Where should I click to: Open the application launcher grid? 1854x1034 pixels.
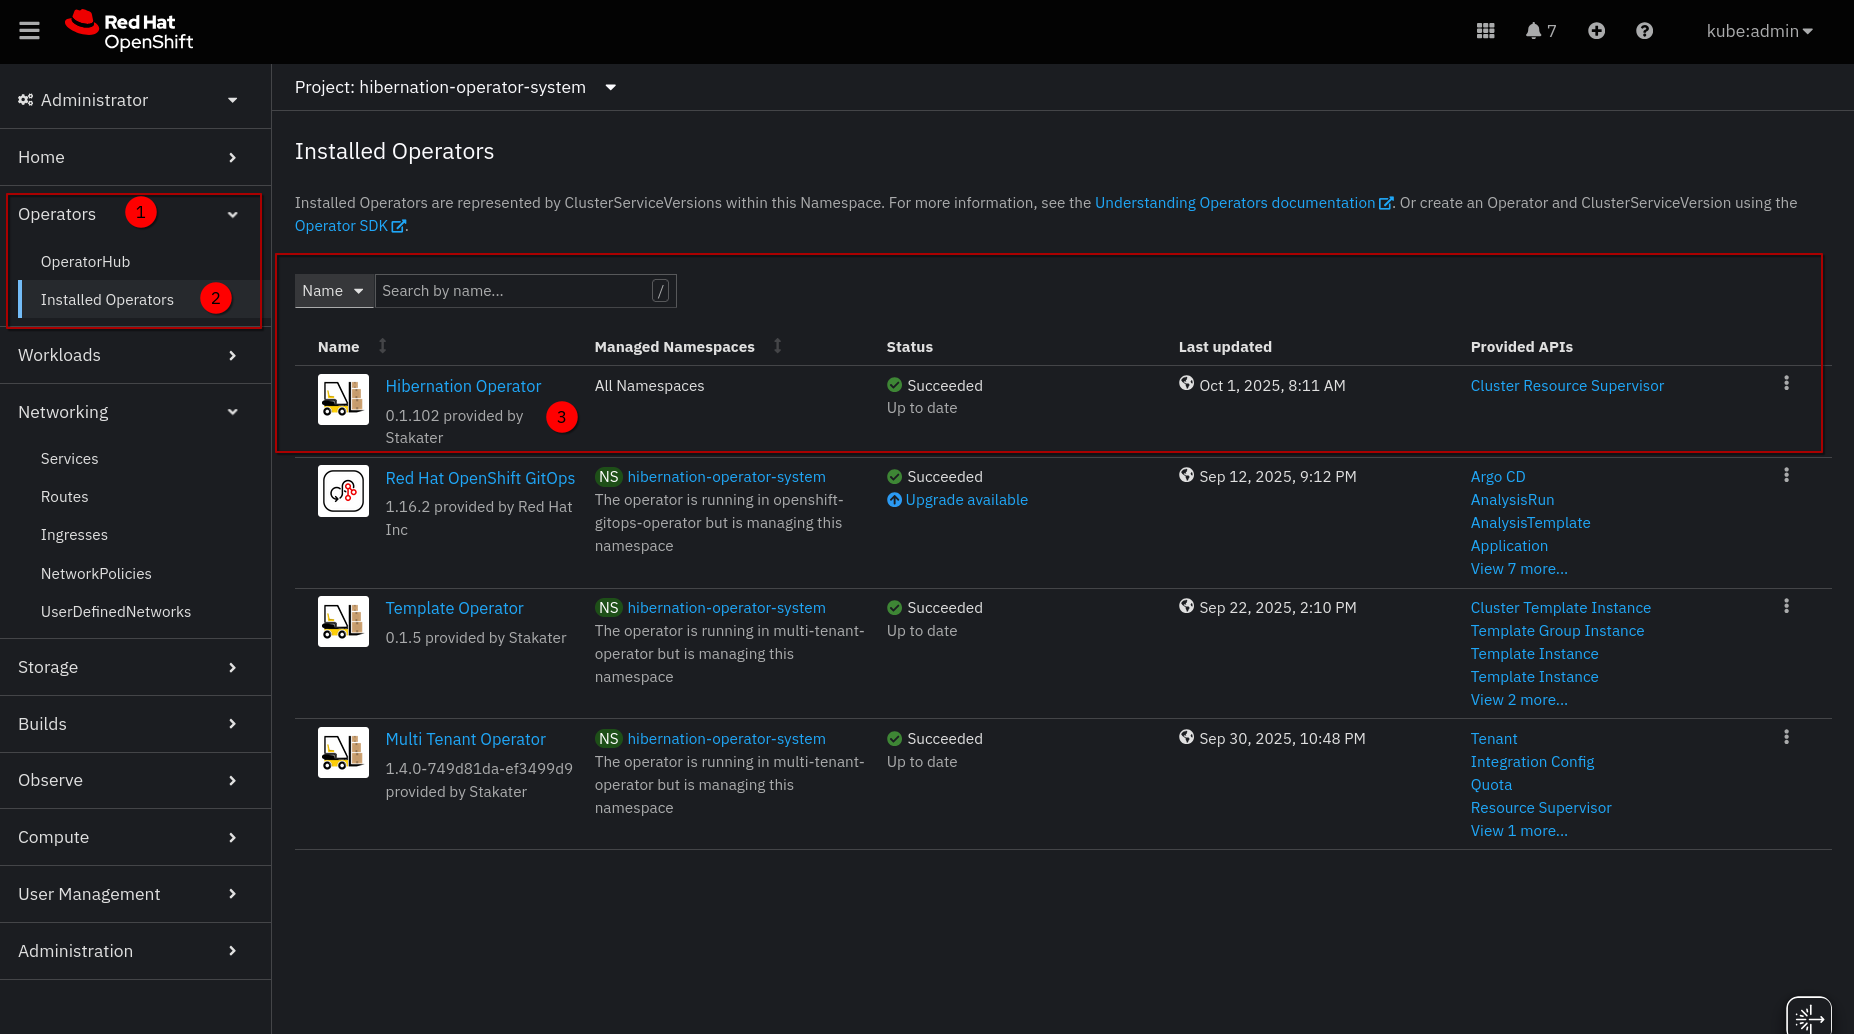pos(1485,31)
